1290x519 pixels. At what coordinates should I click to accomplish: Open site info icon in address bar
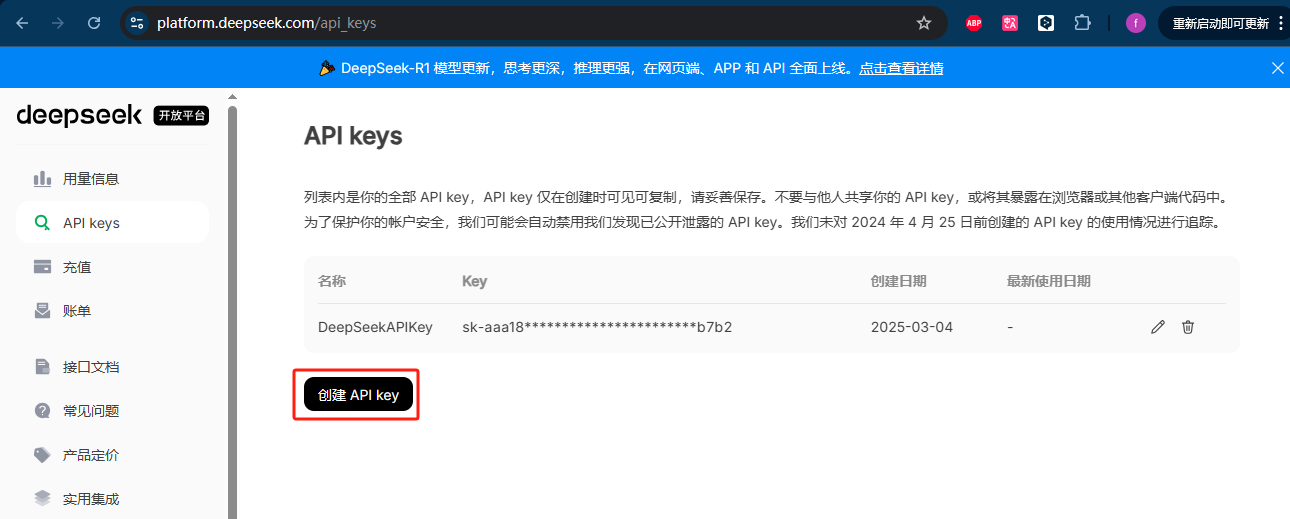click(138, 23)
